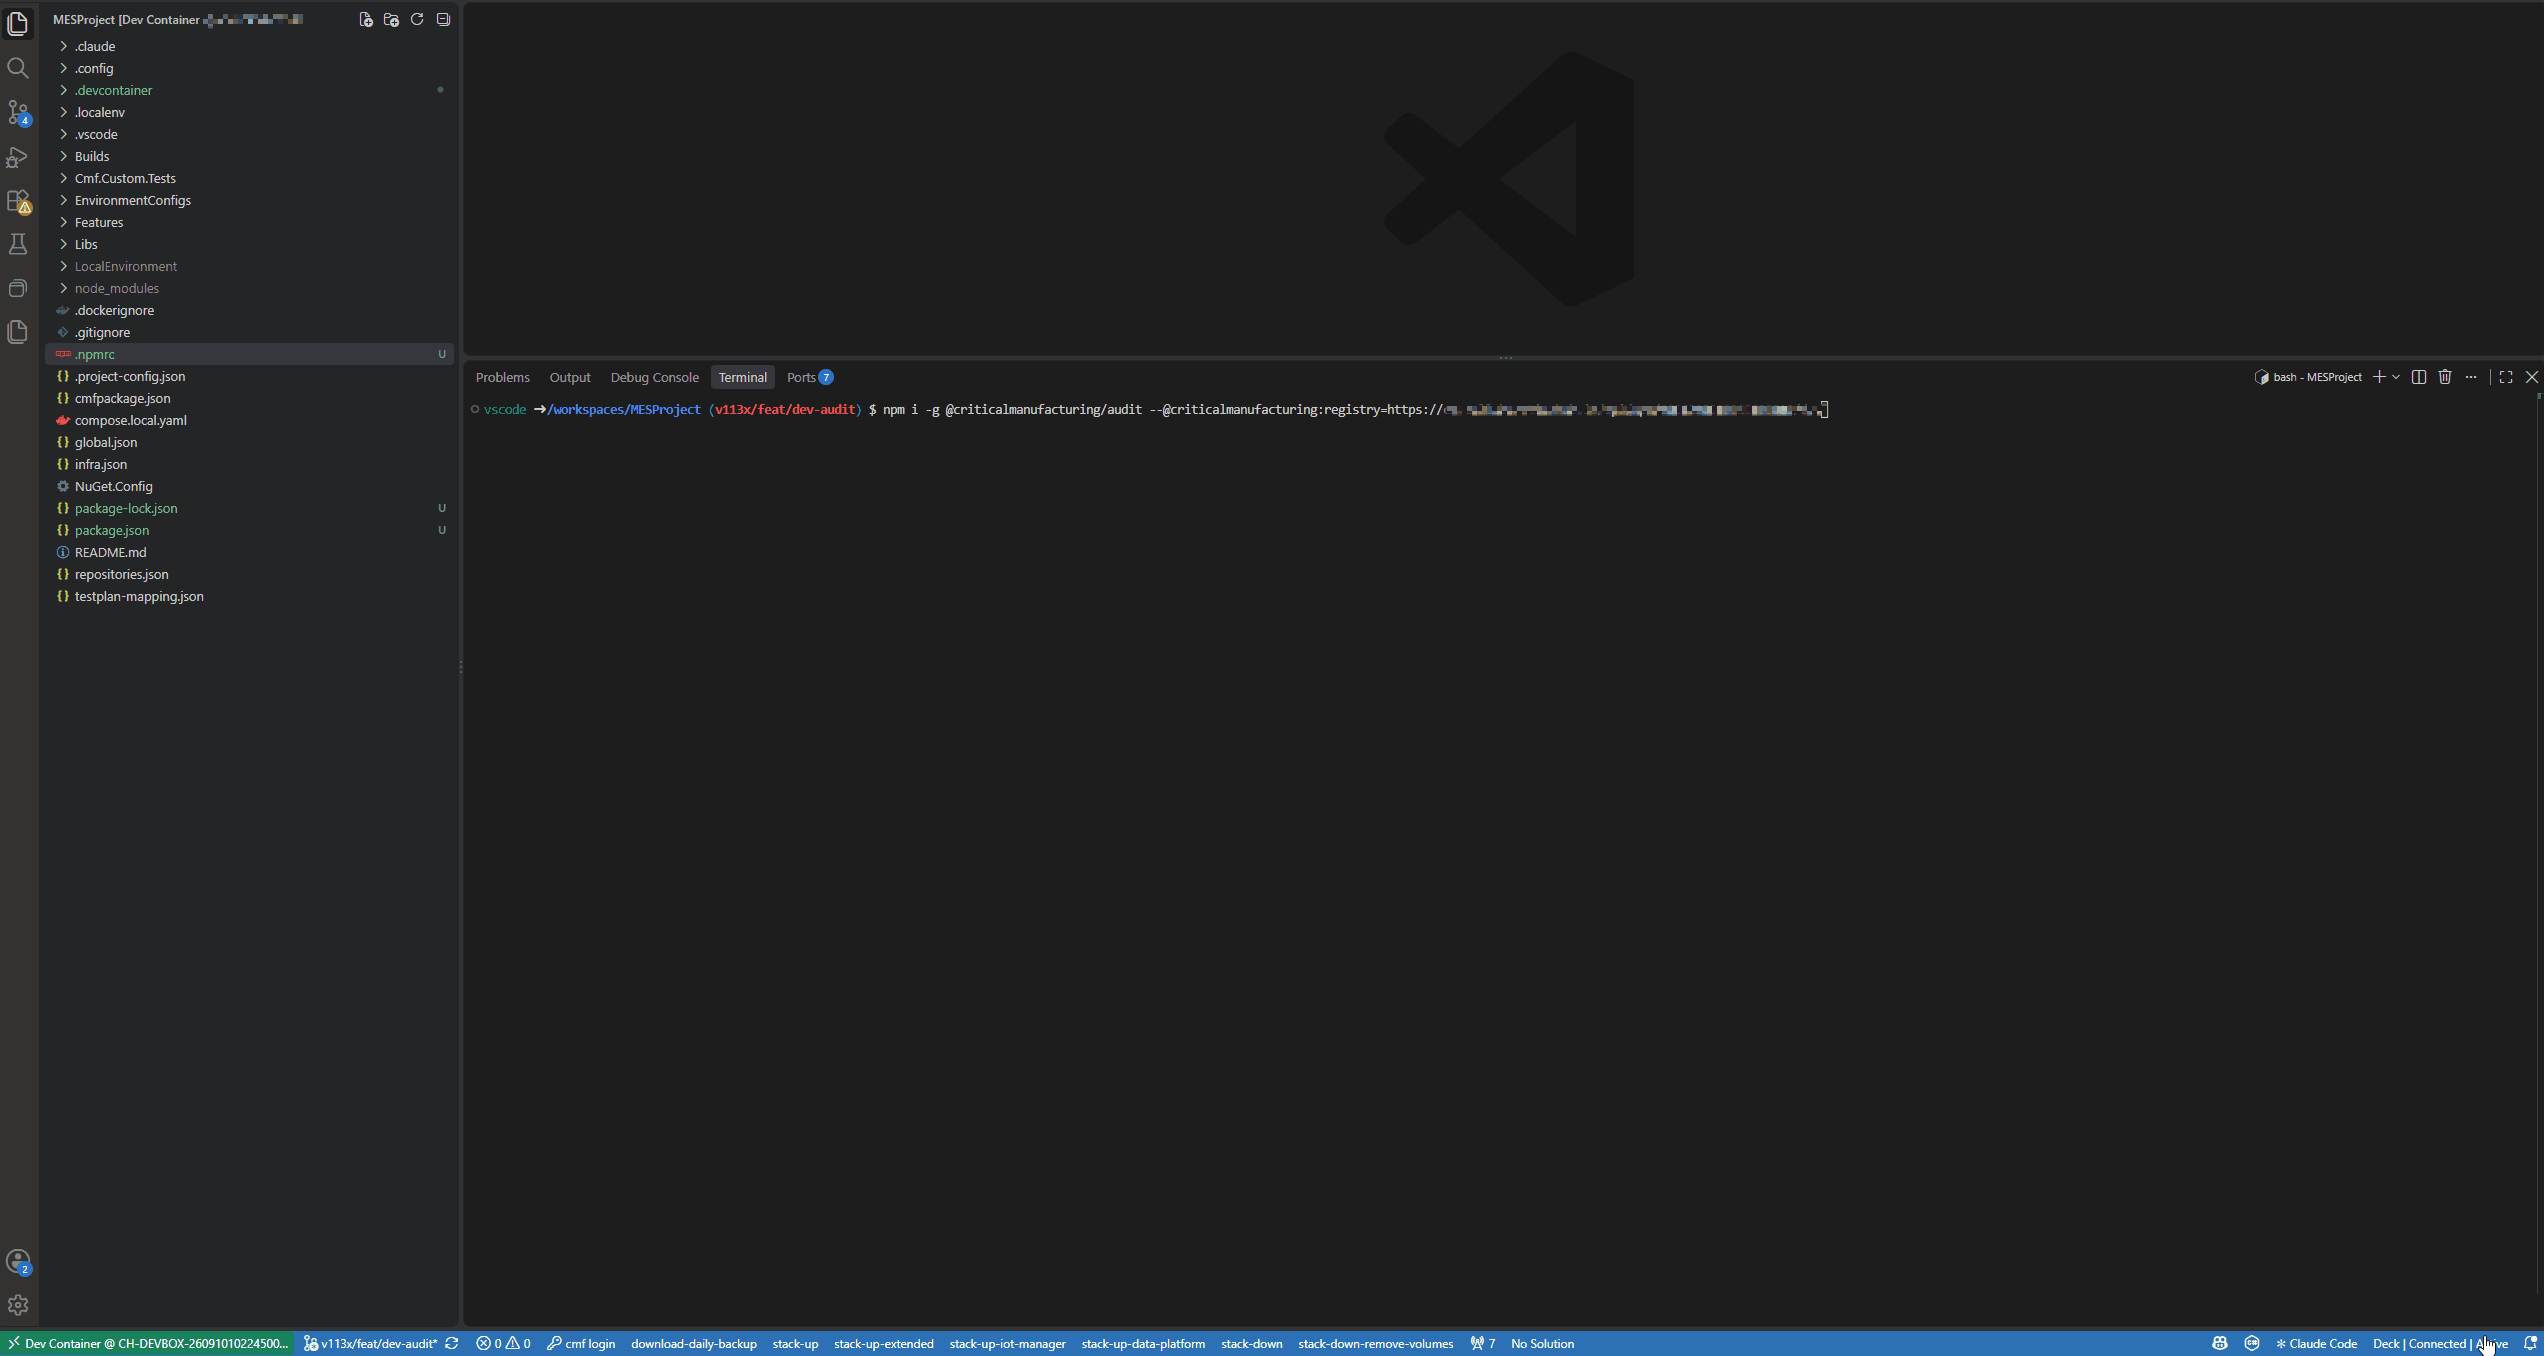Click the v113x/feat/dev-audit branch button
Viewport: 2544px width, 1356px height.
click(371, 1343)
